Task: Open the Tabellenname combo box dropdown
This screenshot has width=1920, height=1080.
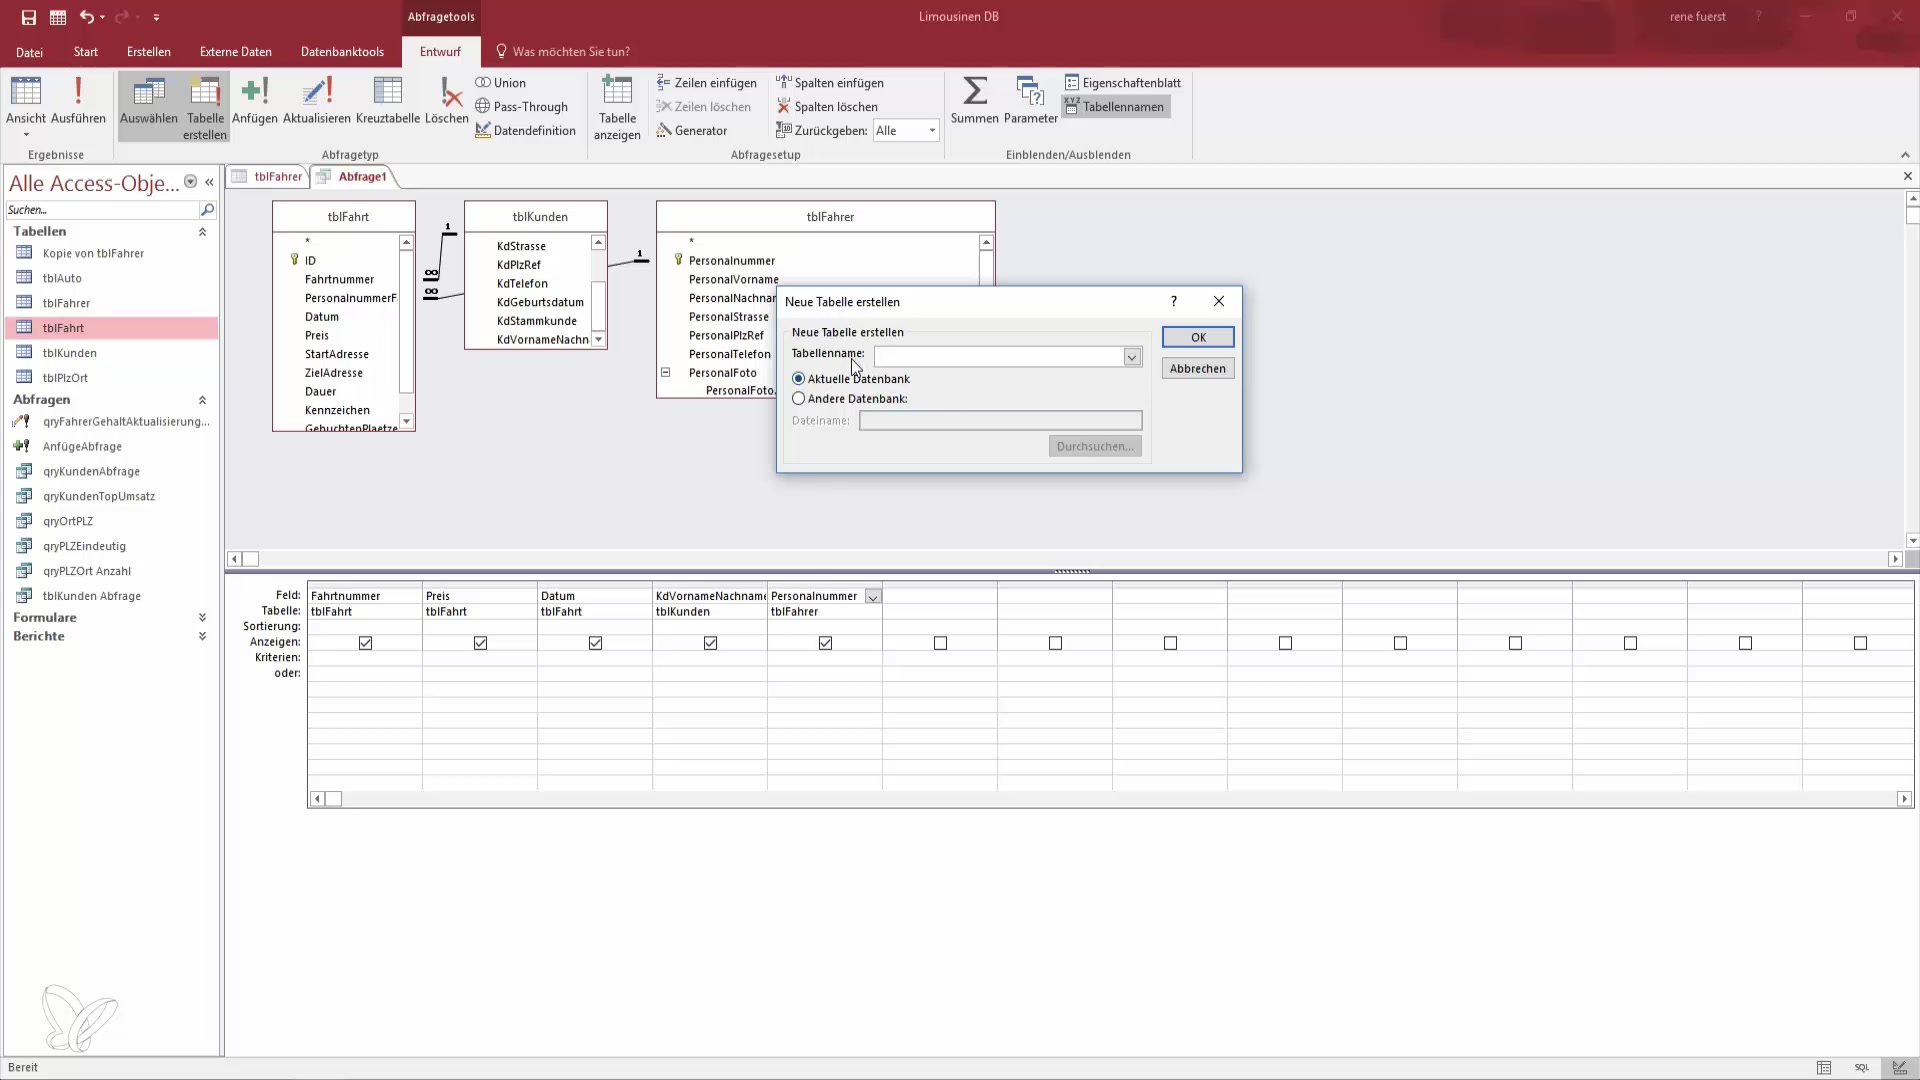Action: click(x=1131, y=357)
